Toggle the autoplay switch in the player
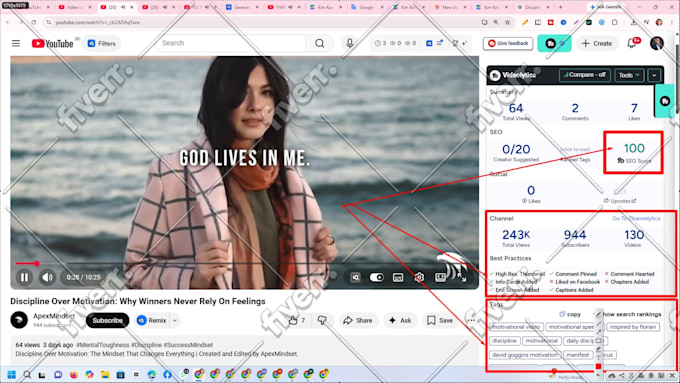The width and height of the screenshot is (680, 383). point(376,277)
